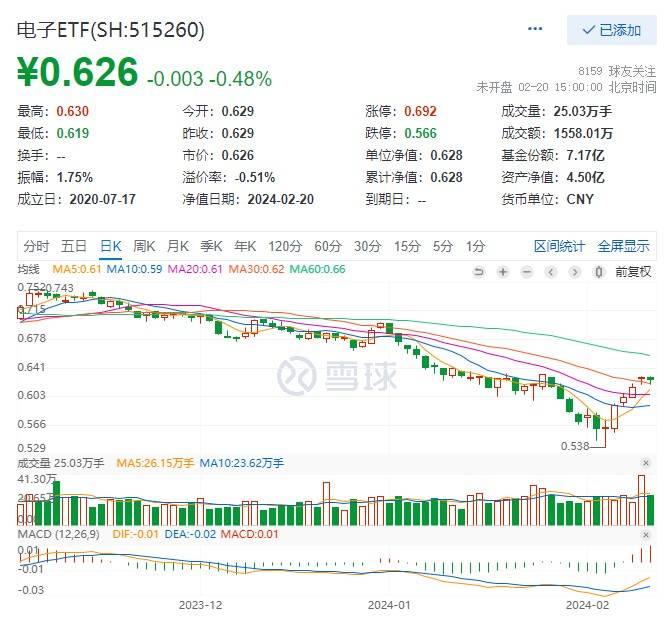The width and height of the screenshot is (667, 618).
Task: Close the 成交量 volume indicator panel
Action: (x=646, y=463)
